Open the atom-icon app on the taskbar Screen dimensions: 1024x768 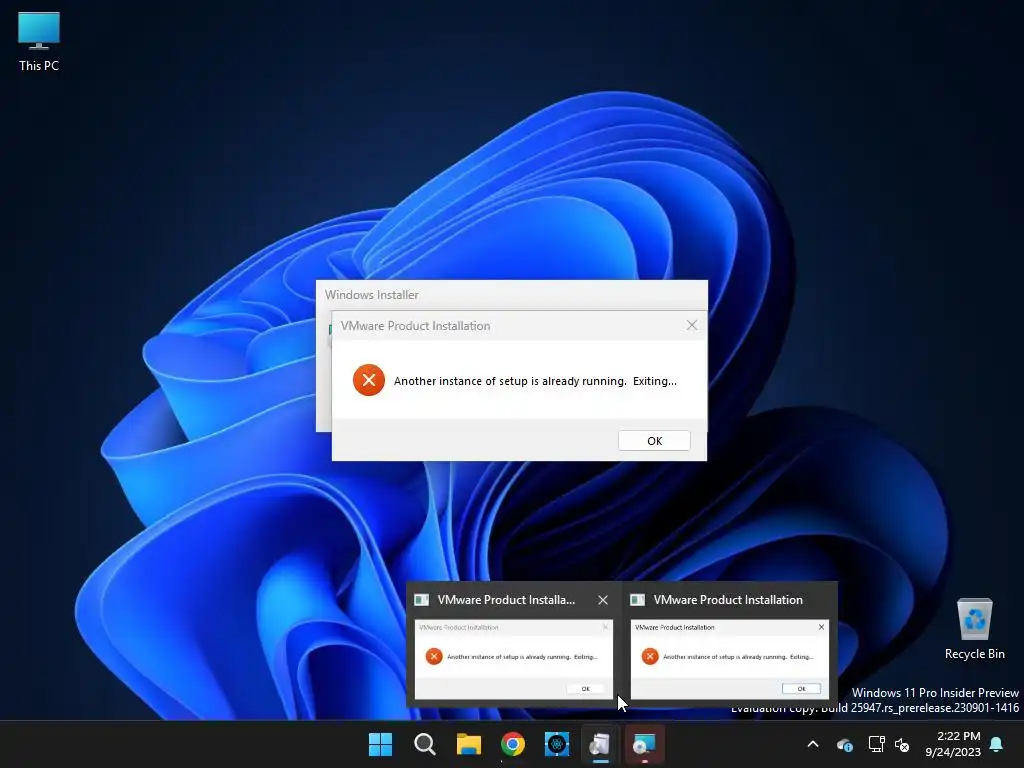point(556,744)
